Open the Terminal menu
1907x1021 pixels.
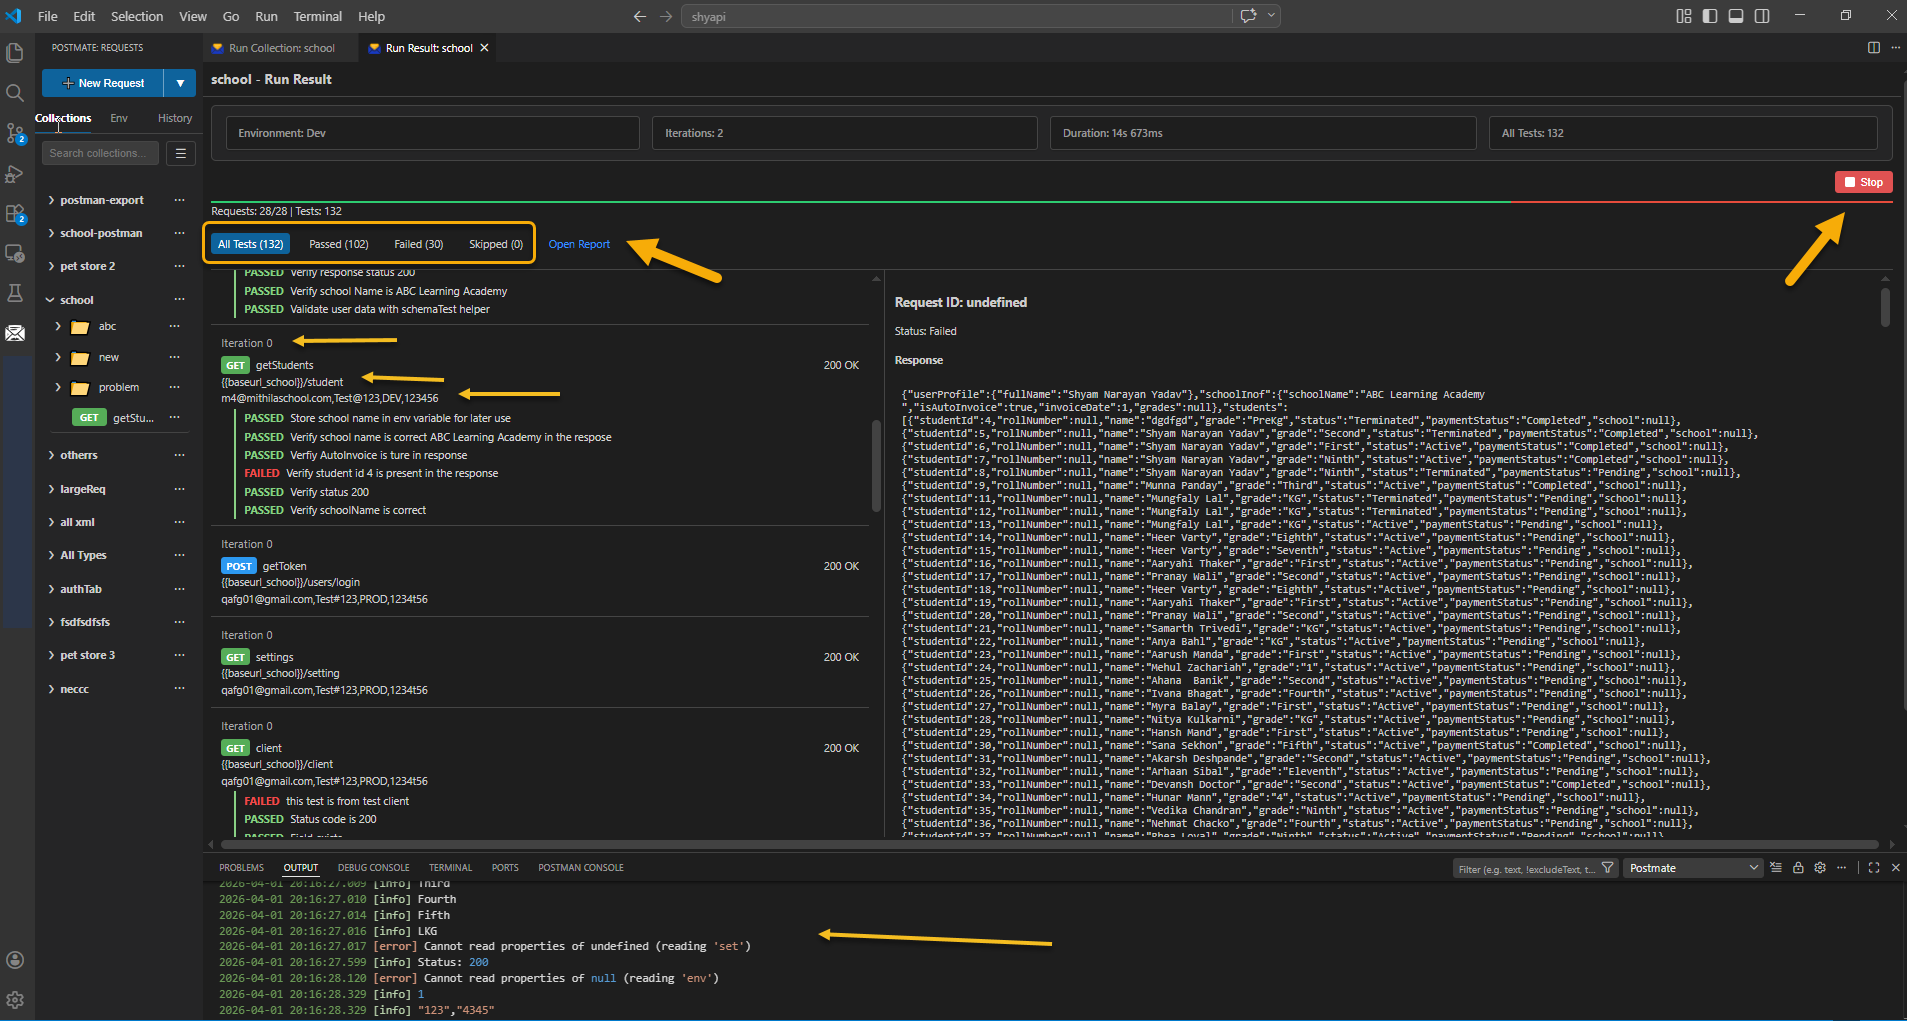(317, 16)
